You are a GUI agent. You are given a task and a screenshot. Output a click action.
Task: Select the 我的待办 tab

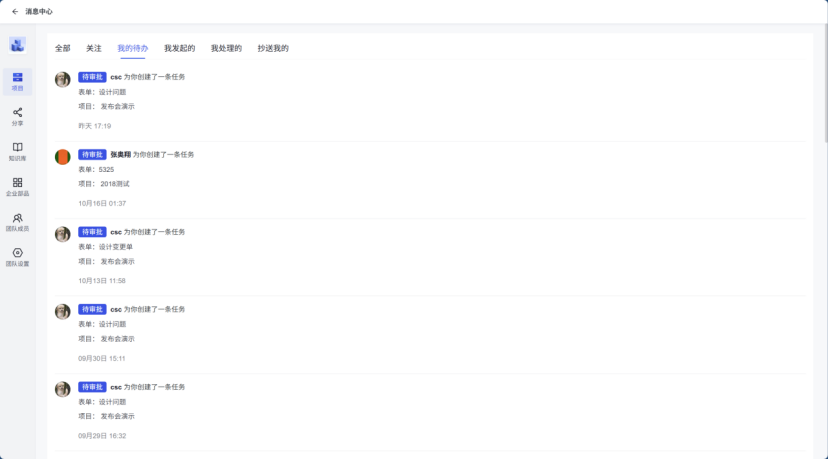click(x=133, y=48)
